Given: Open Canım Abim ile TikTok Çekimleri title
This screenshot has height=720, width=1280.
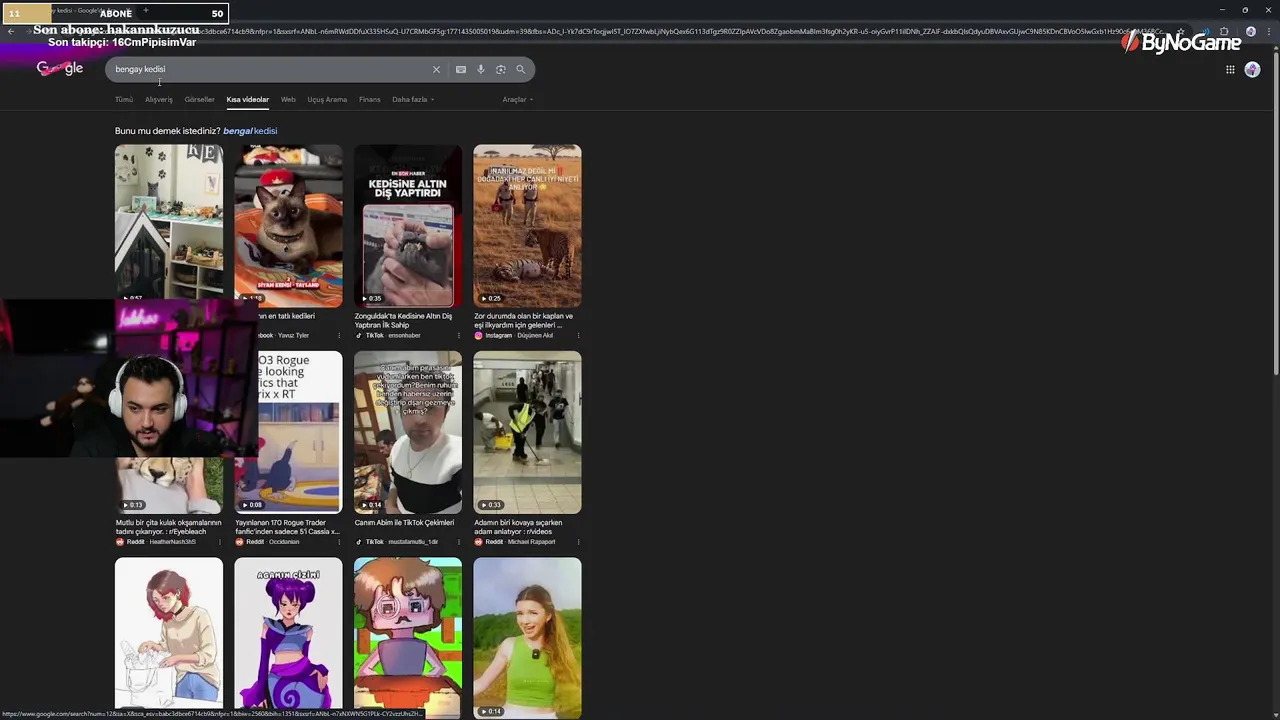Looking at the screenshot, I should 404,522.
